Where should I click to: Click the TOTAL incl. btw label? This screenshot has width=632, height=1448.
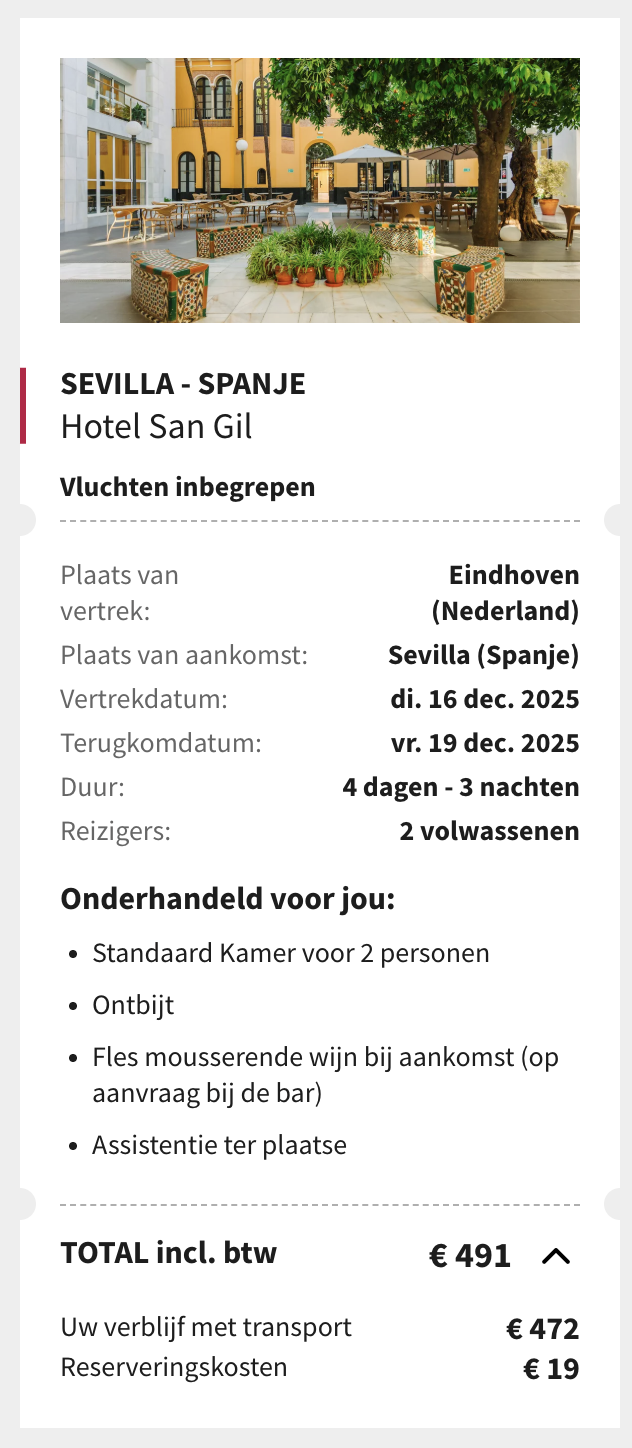click(168, 1253)
